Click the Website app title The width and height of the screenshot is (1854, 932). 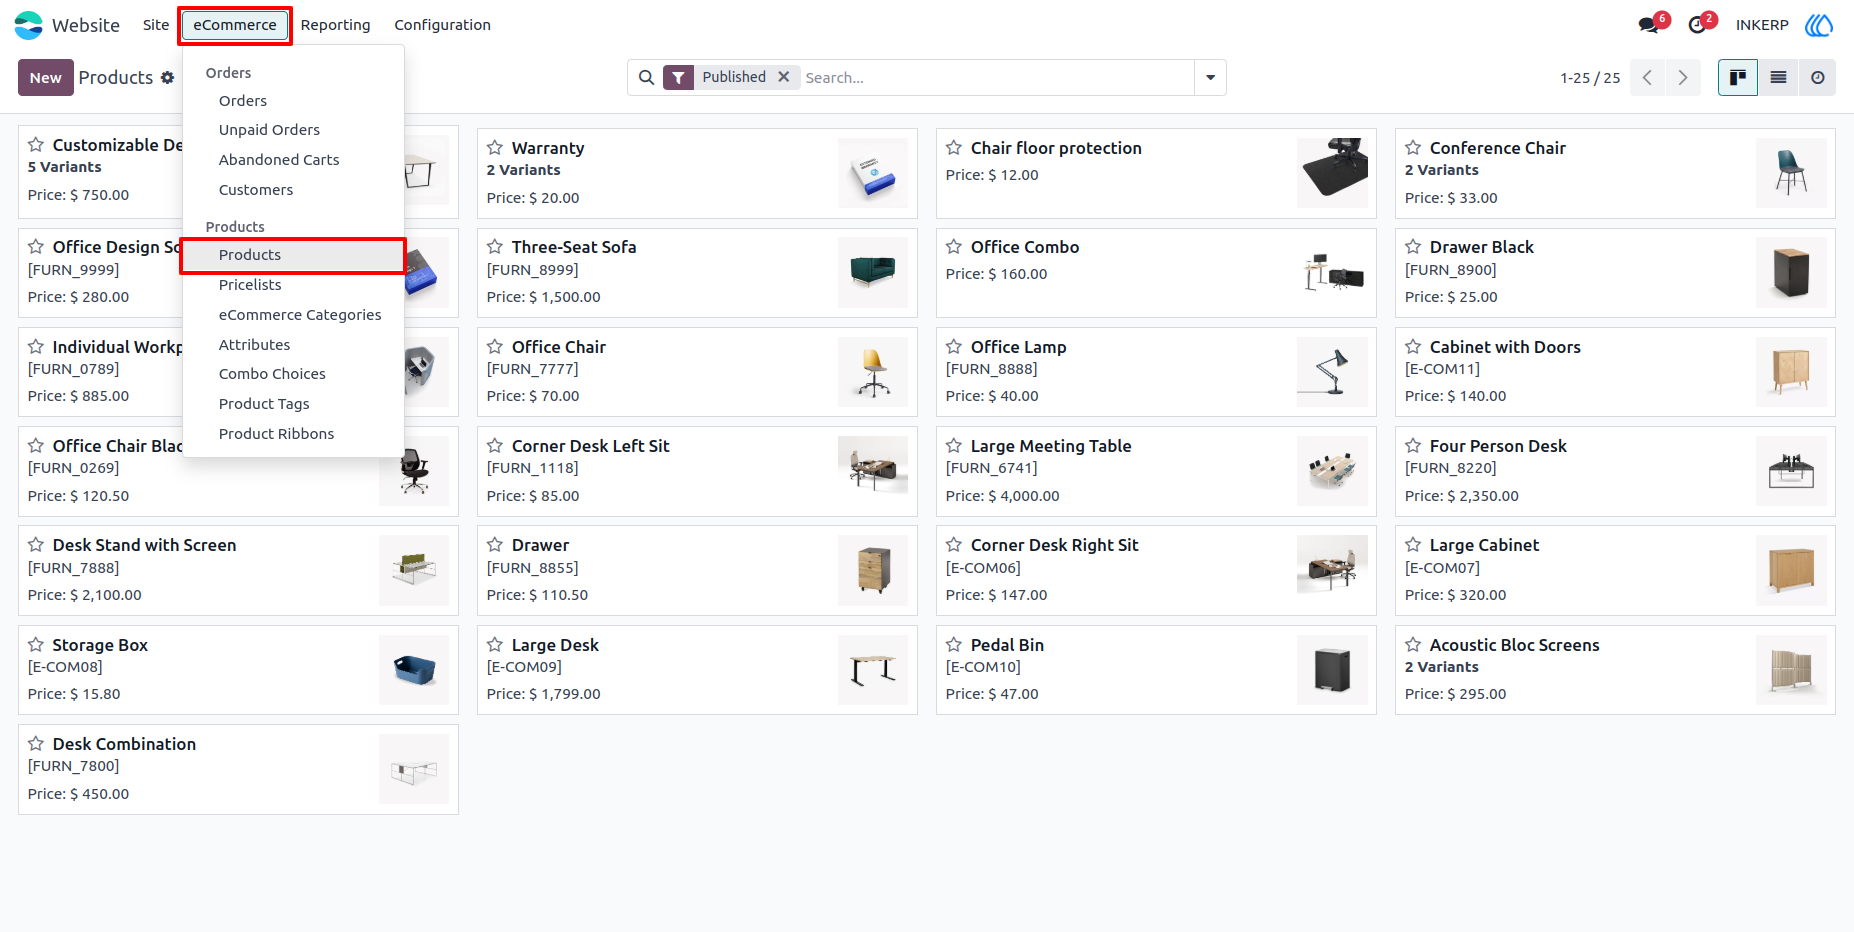(86, 25)
